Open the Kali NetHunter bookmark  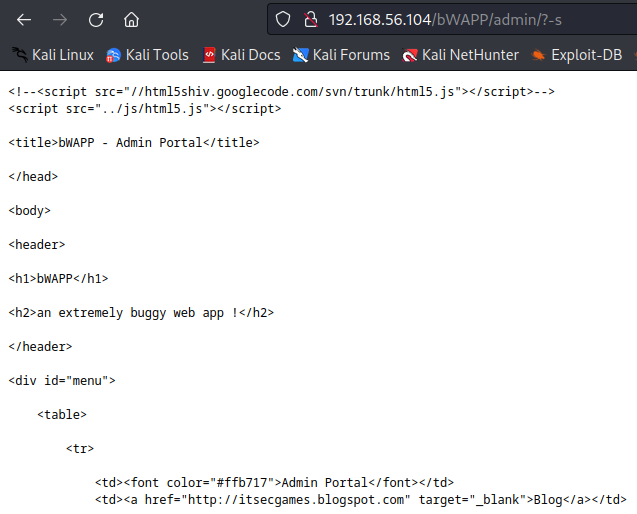point(460,55)
